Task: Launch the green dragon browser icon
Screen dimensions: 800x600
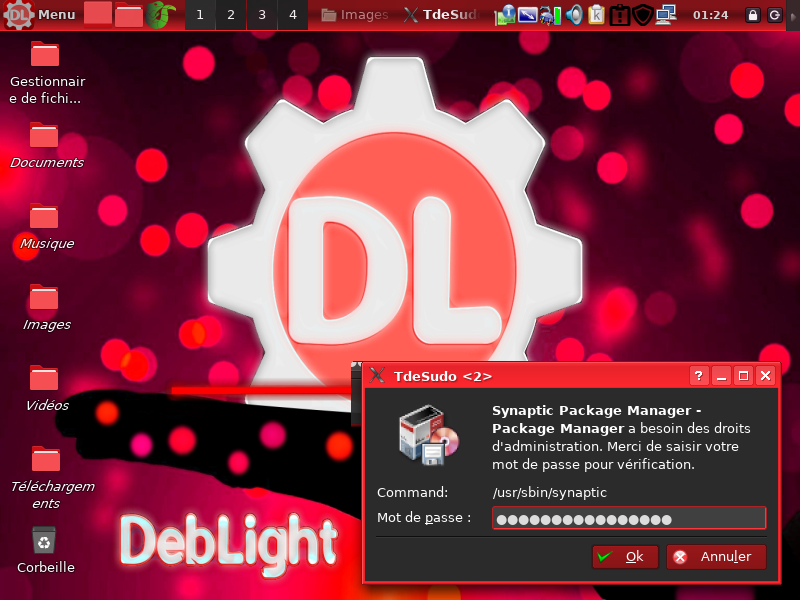Action: tap(160, 15)
